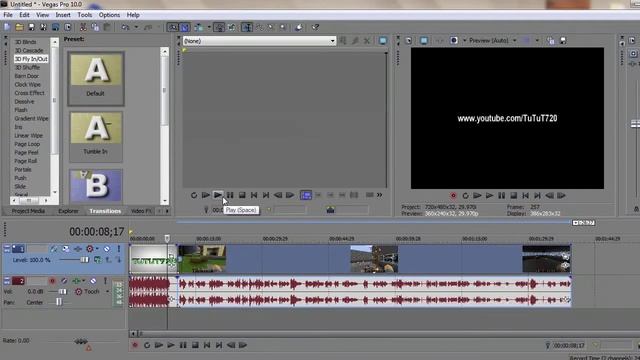Open the Edit menu
This screenshot has height=360, width=640.
pos(24,15)
